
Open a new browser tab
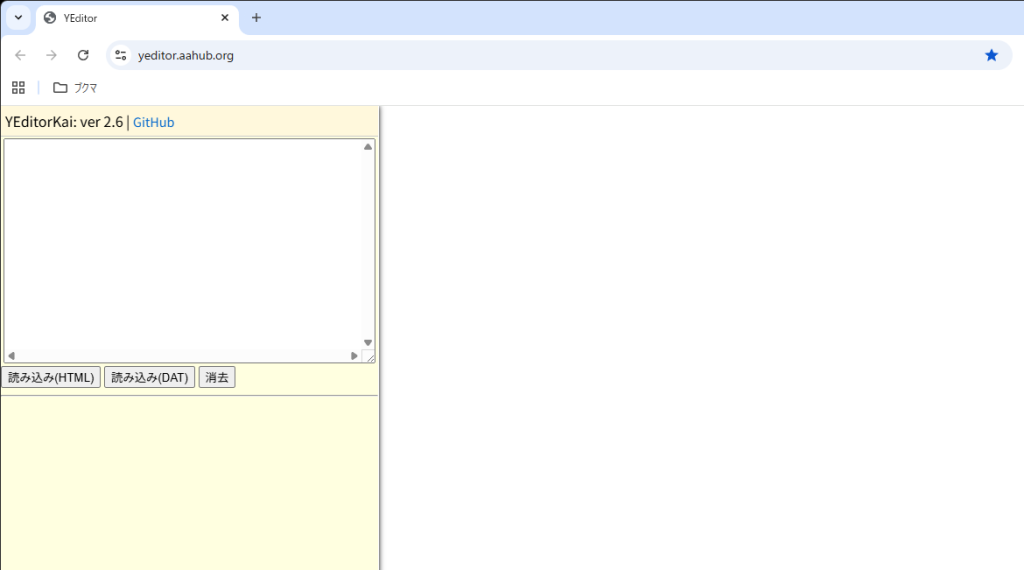point(256,18)
